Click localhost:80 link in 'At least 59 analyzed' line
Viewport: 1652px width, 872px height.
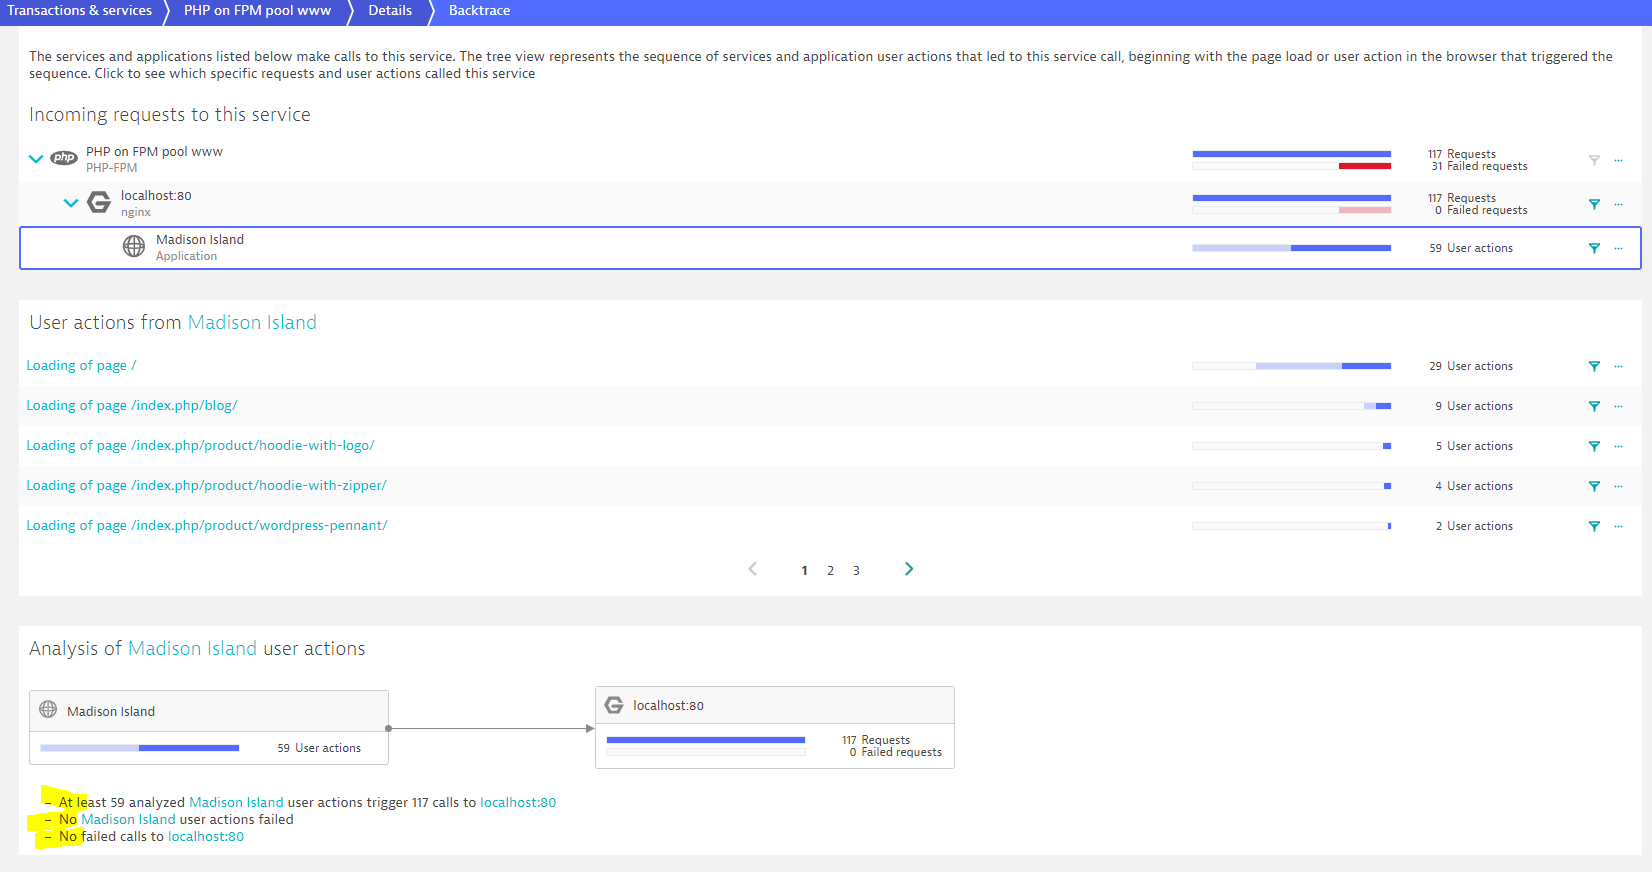coord(518,803)
